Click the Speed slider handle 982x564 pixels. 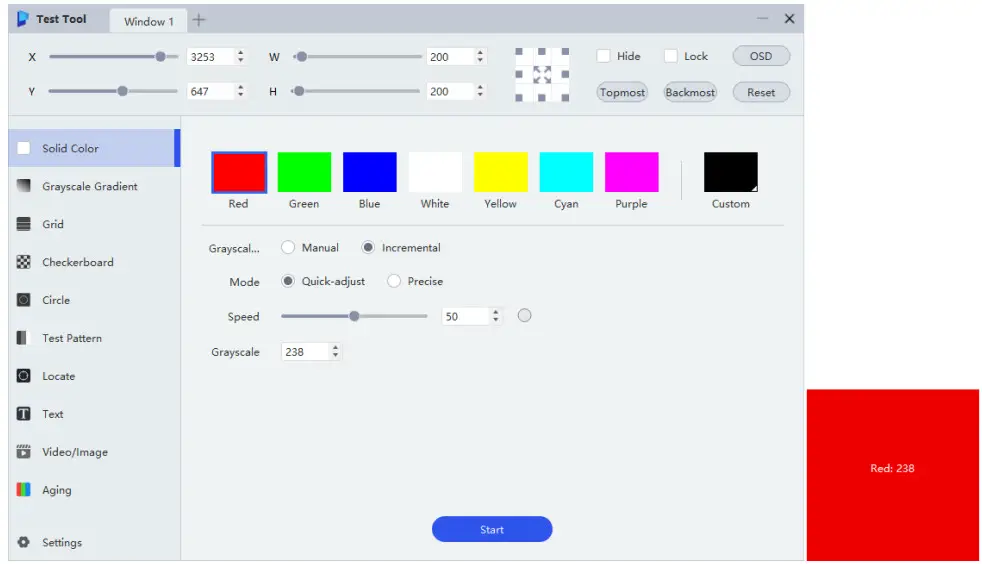tap(354, 316)
